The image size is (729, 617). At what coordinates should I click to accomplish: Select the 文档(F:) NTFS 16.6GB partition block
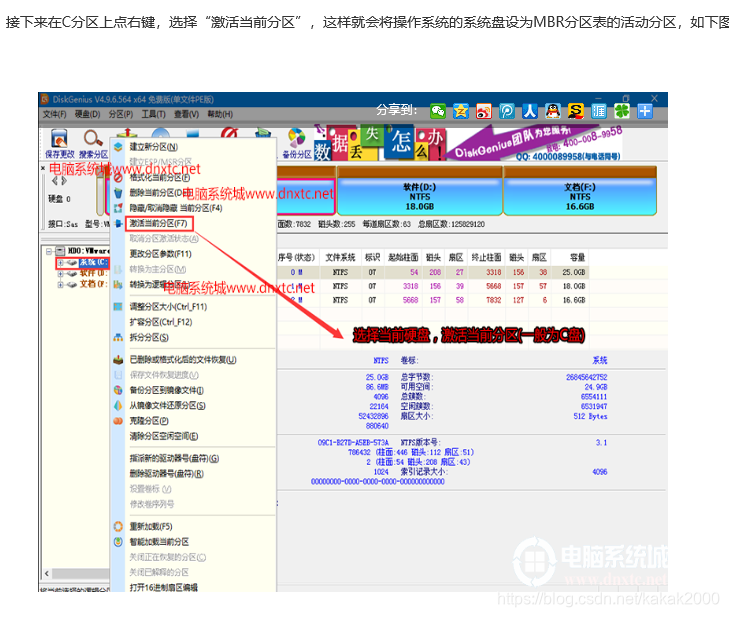pyautogui.click(x=580, y=192)
